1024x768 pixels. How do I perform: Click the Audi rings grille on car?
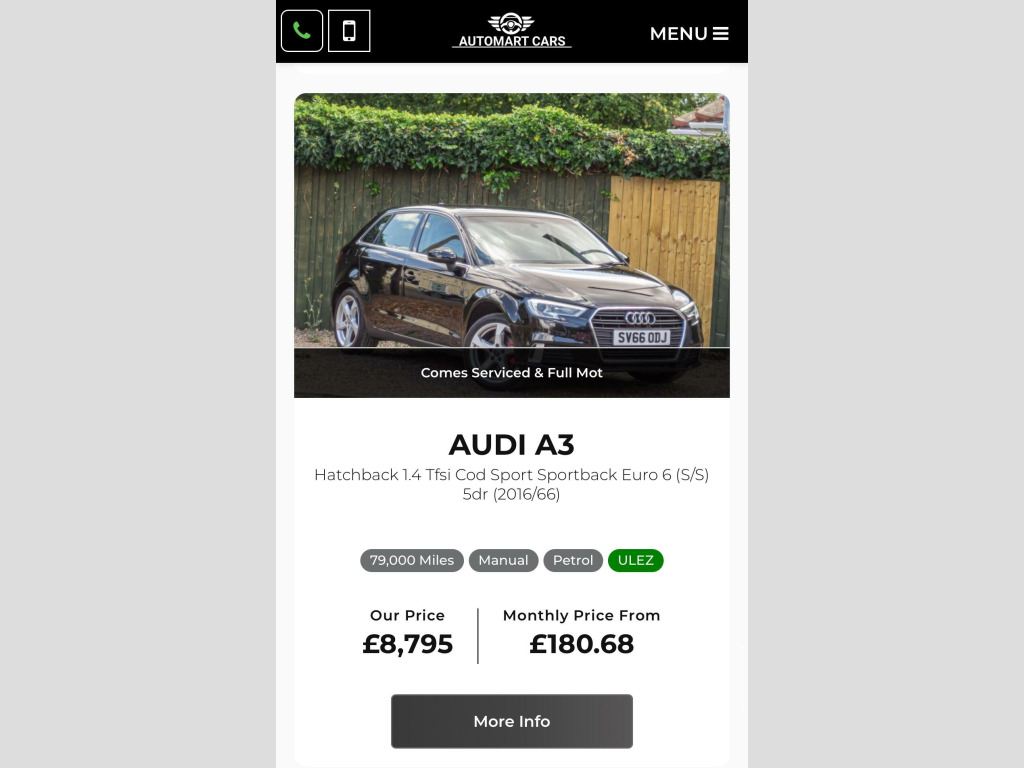(x=640, y=318)
